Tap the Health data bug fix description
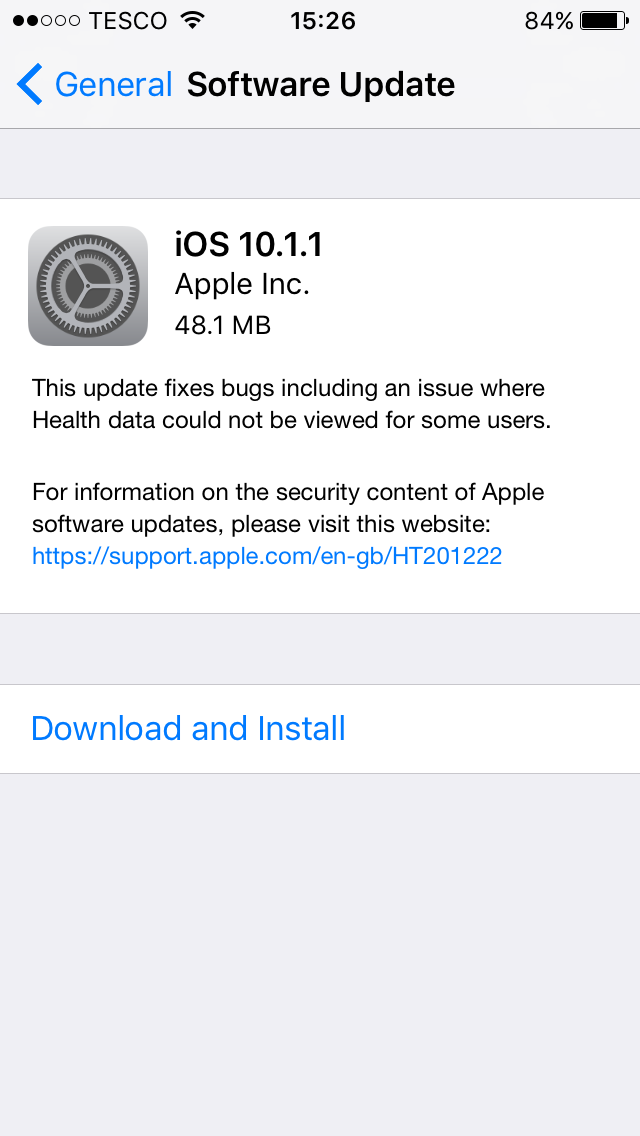Viewport: 640px width, 1136px height. click(291, 404)
